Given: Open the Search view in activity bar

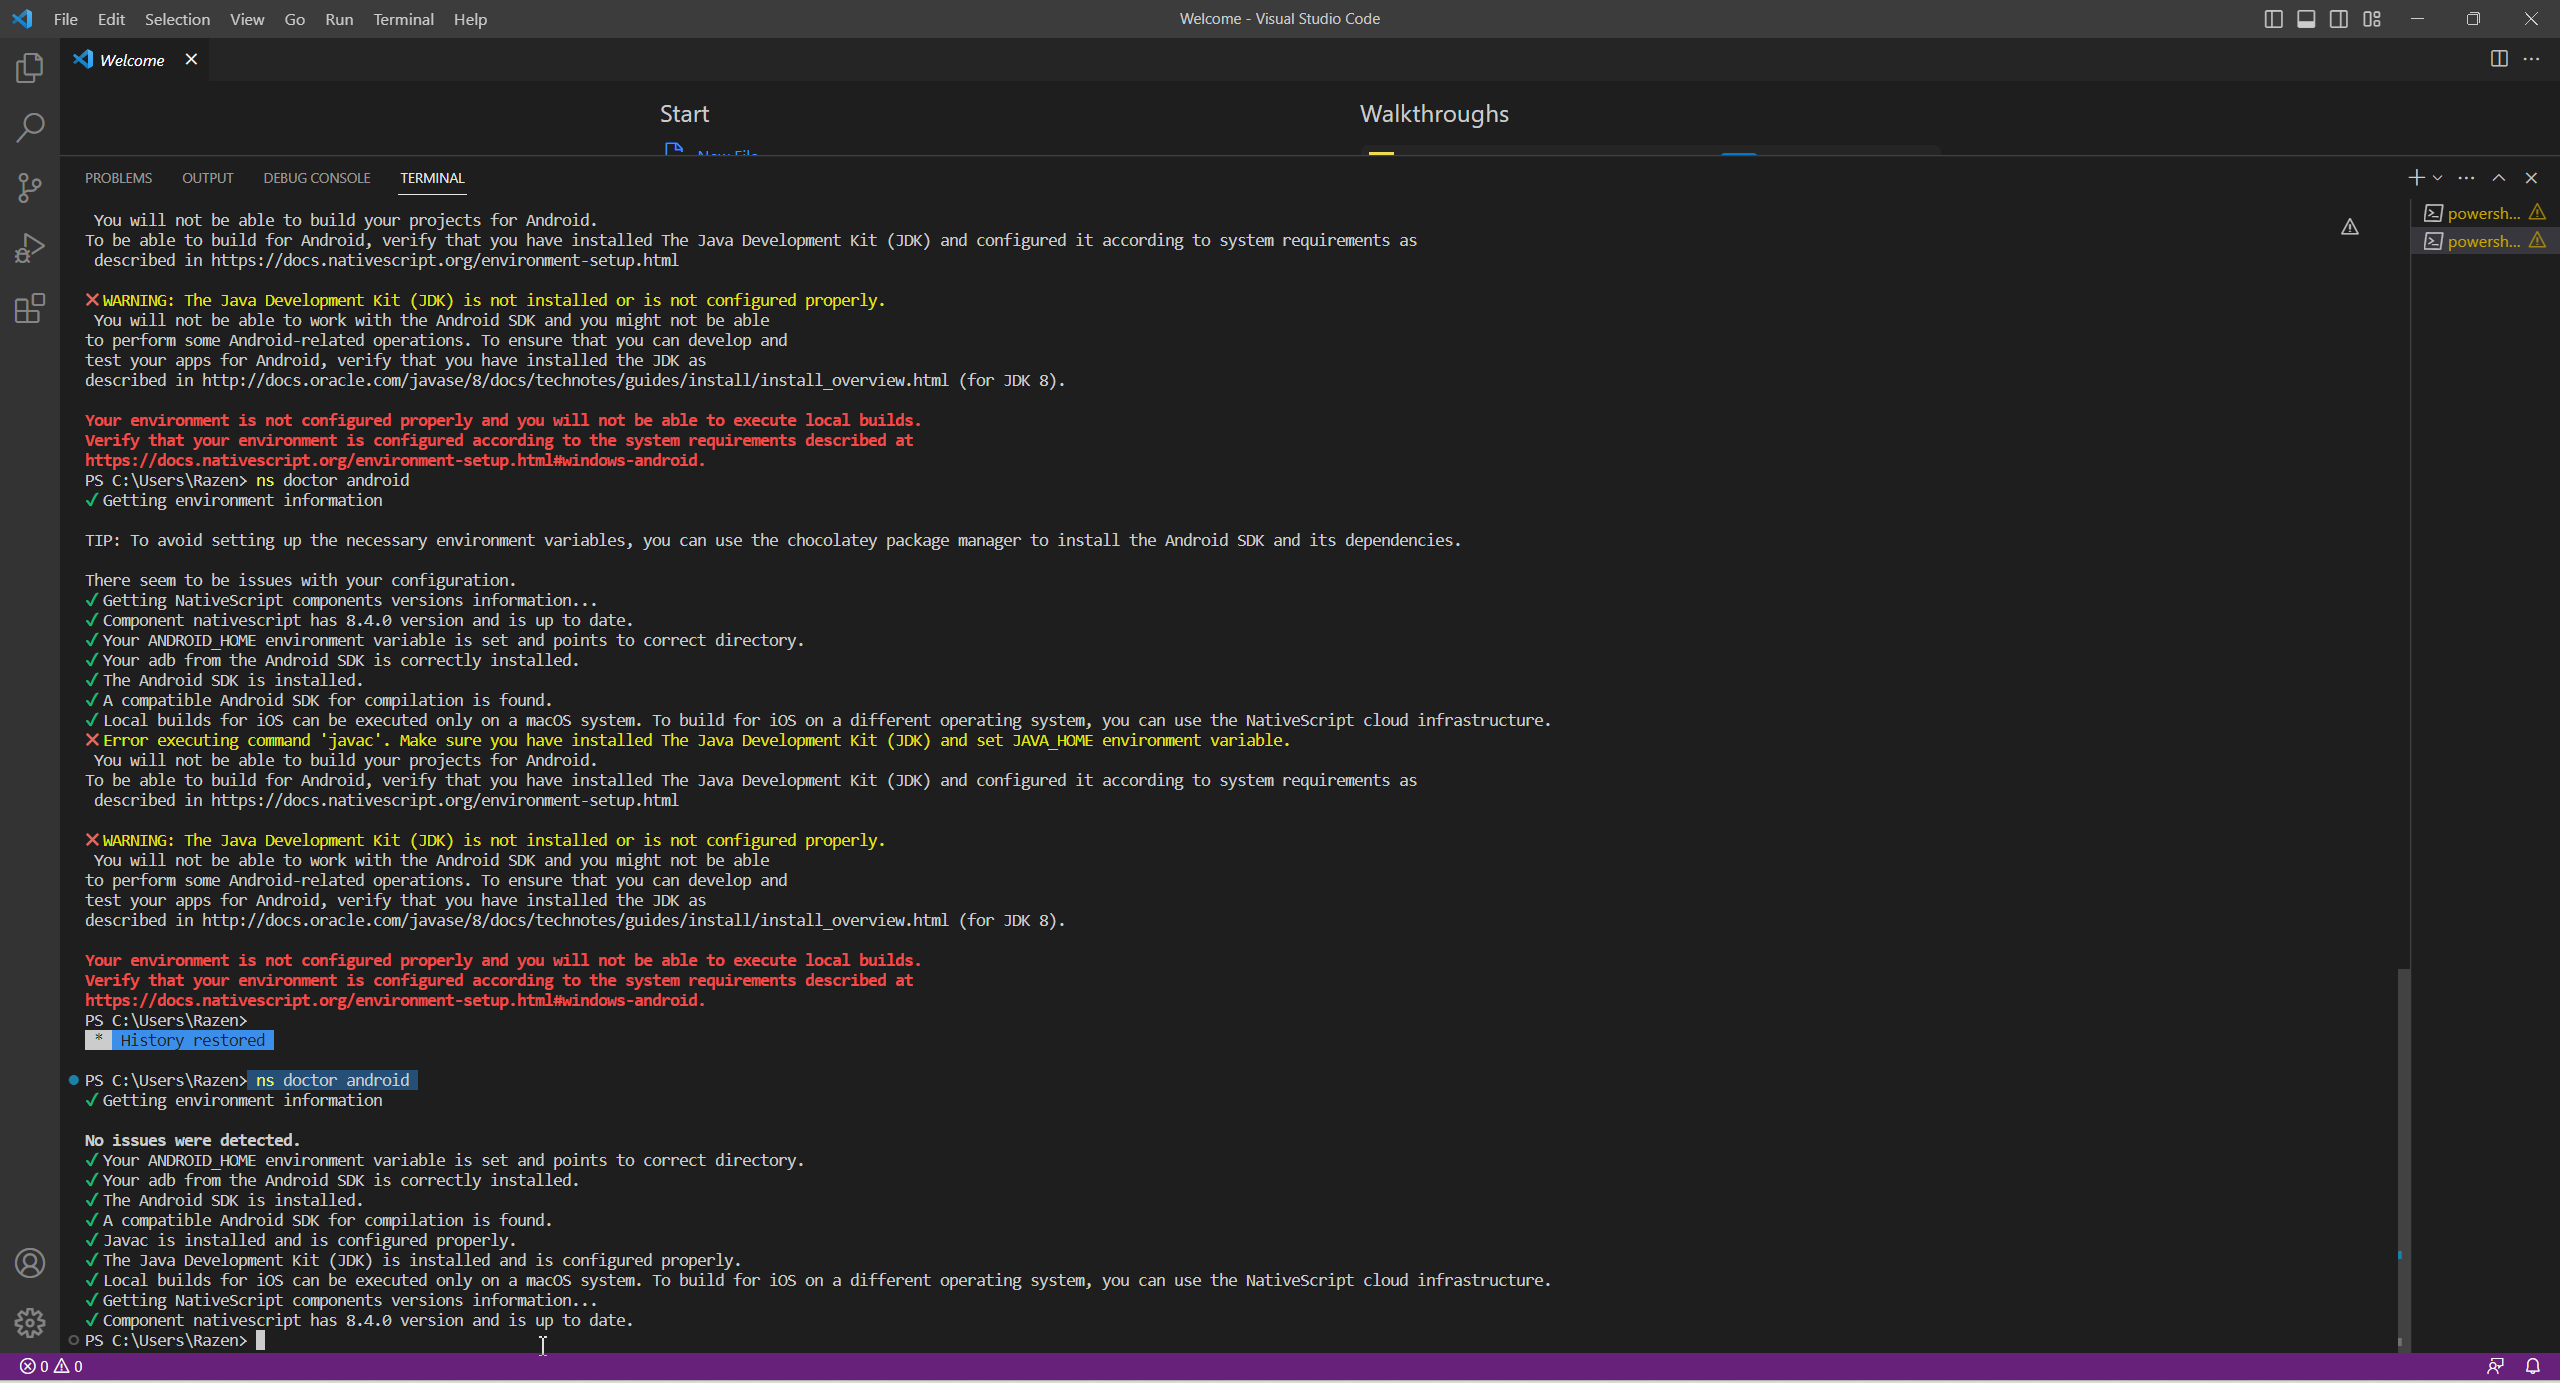Looking at the screenshot, I should tap(30, 128).
